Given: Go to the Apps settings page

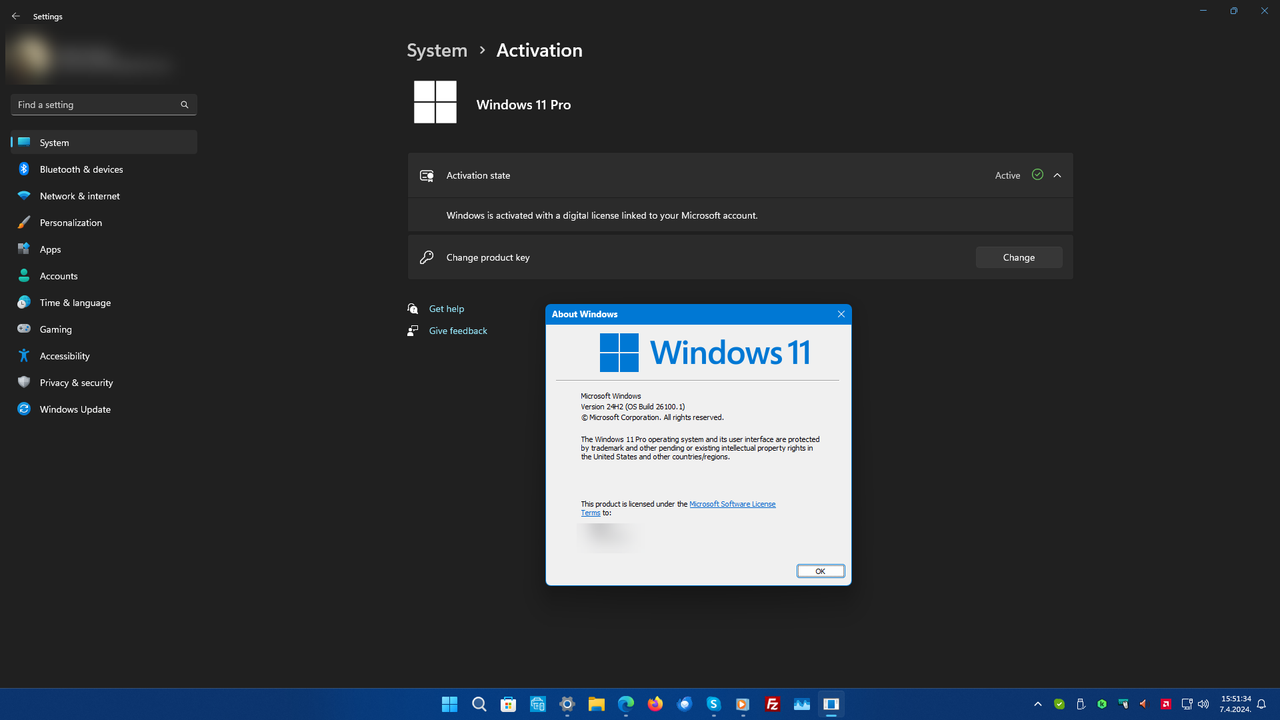Looking at the screenshot, I should click(x=104, y=249).
